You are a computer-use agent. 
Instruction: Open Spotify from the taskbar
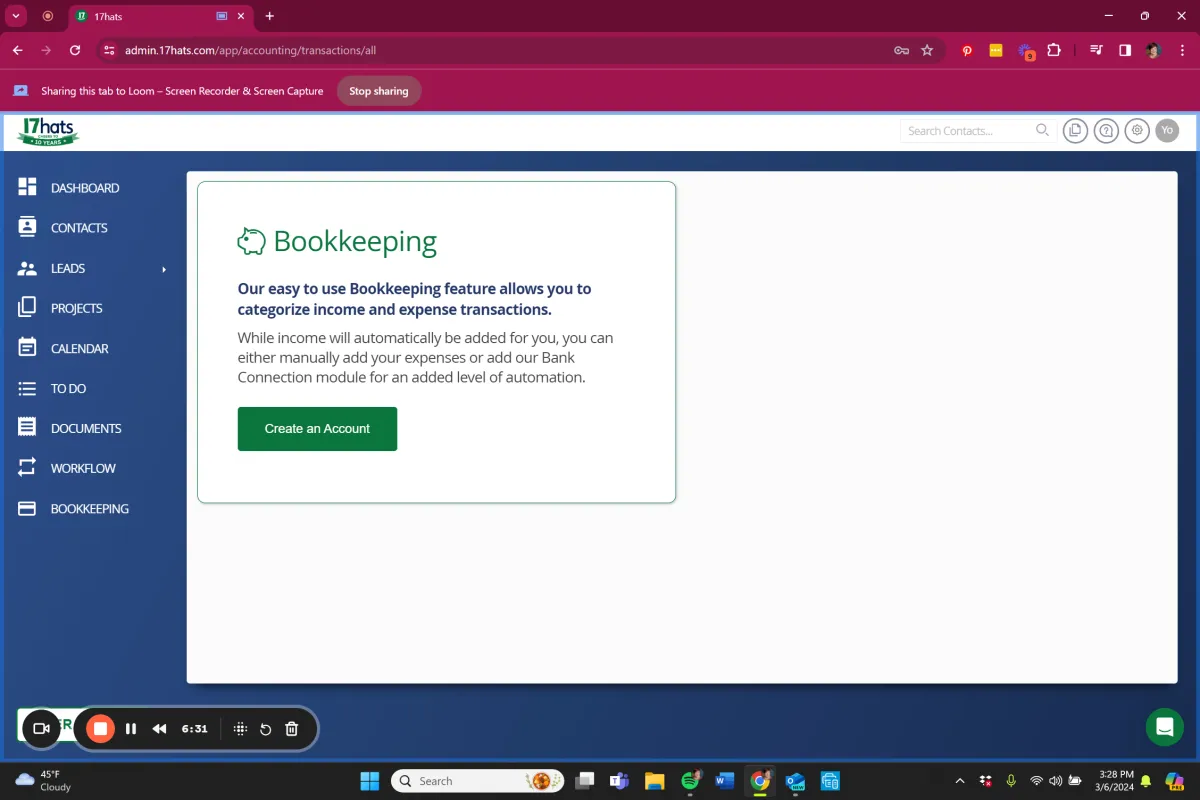(690, 781)
